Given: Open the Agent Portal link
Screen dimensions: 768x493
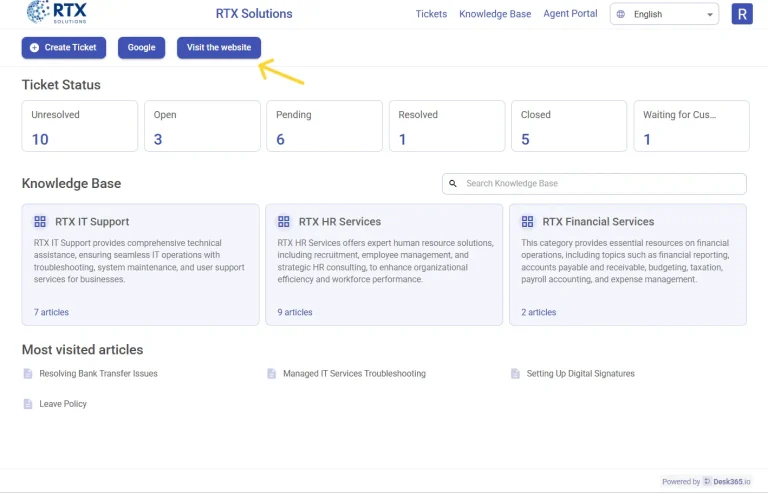Looking at the screenshot, I should pos(570,14).
